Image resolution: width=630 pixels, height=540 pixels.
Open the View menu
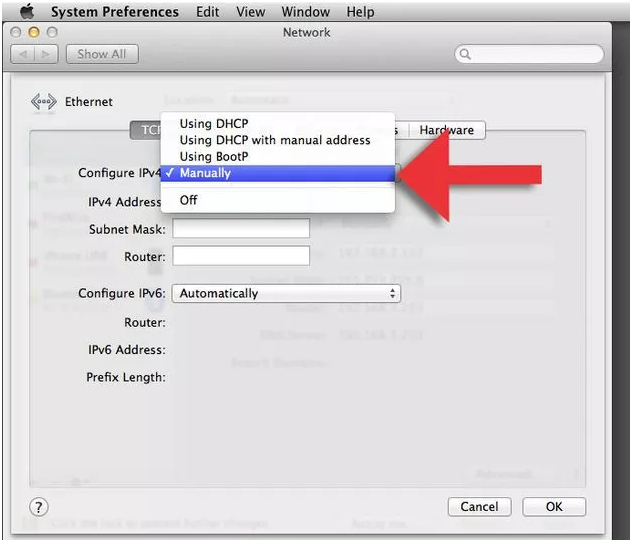(250, 12)
